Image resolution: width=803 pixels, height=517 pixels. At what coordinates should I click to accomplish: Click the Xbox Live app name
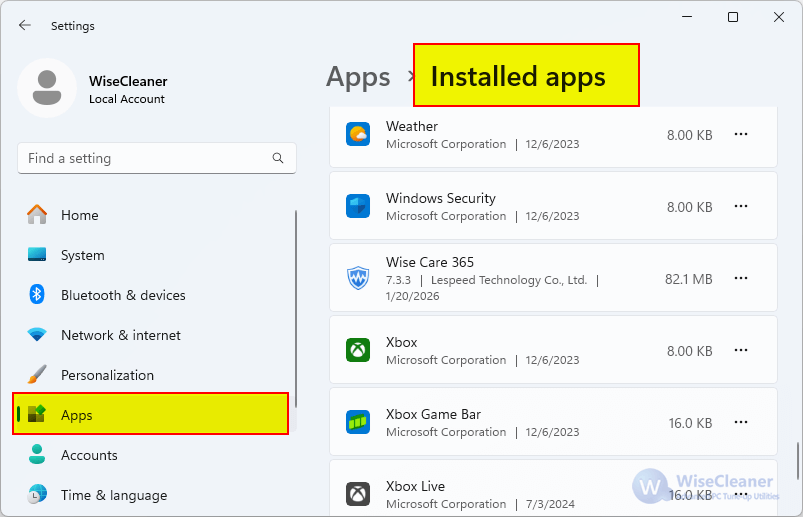click(x=415, y=486)
